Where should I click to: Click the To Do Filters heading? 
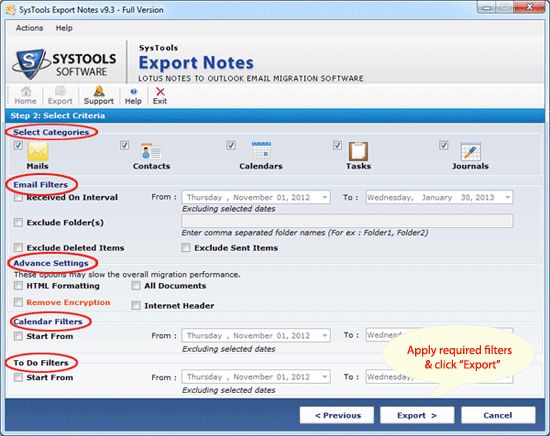(x=41, y=363)
